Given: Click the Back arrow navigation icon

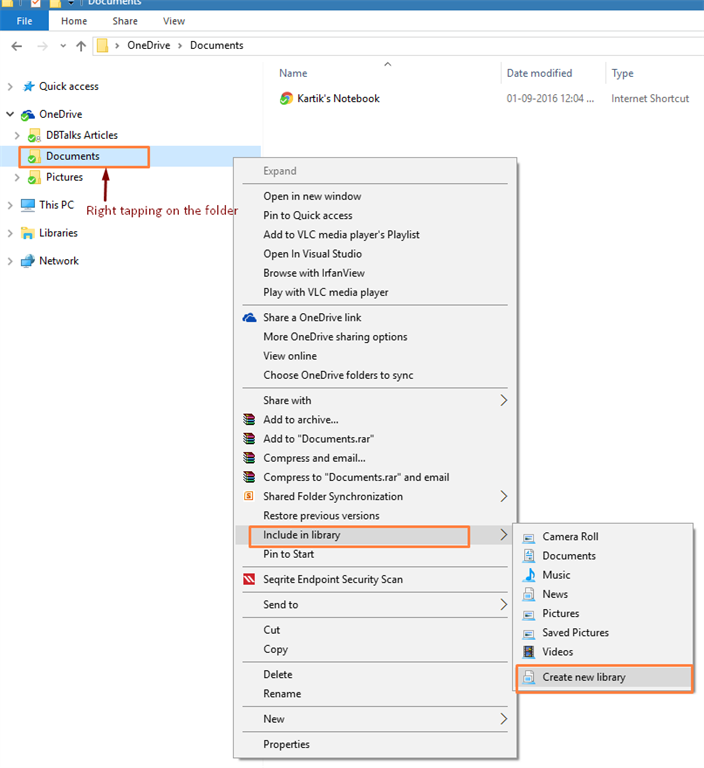Looking at the screenshot, I should (x=17, y=46).
